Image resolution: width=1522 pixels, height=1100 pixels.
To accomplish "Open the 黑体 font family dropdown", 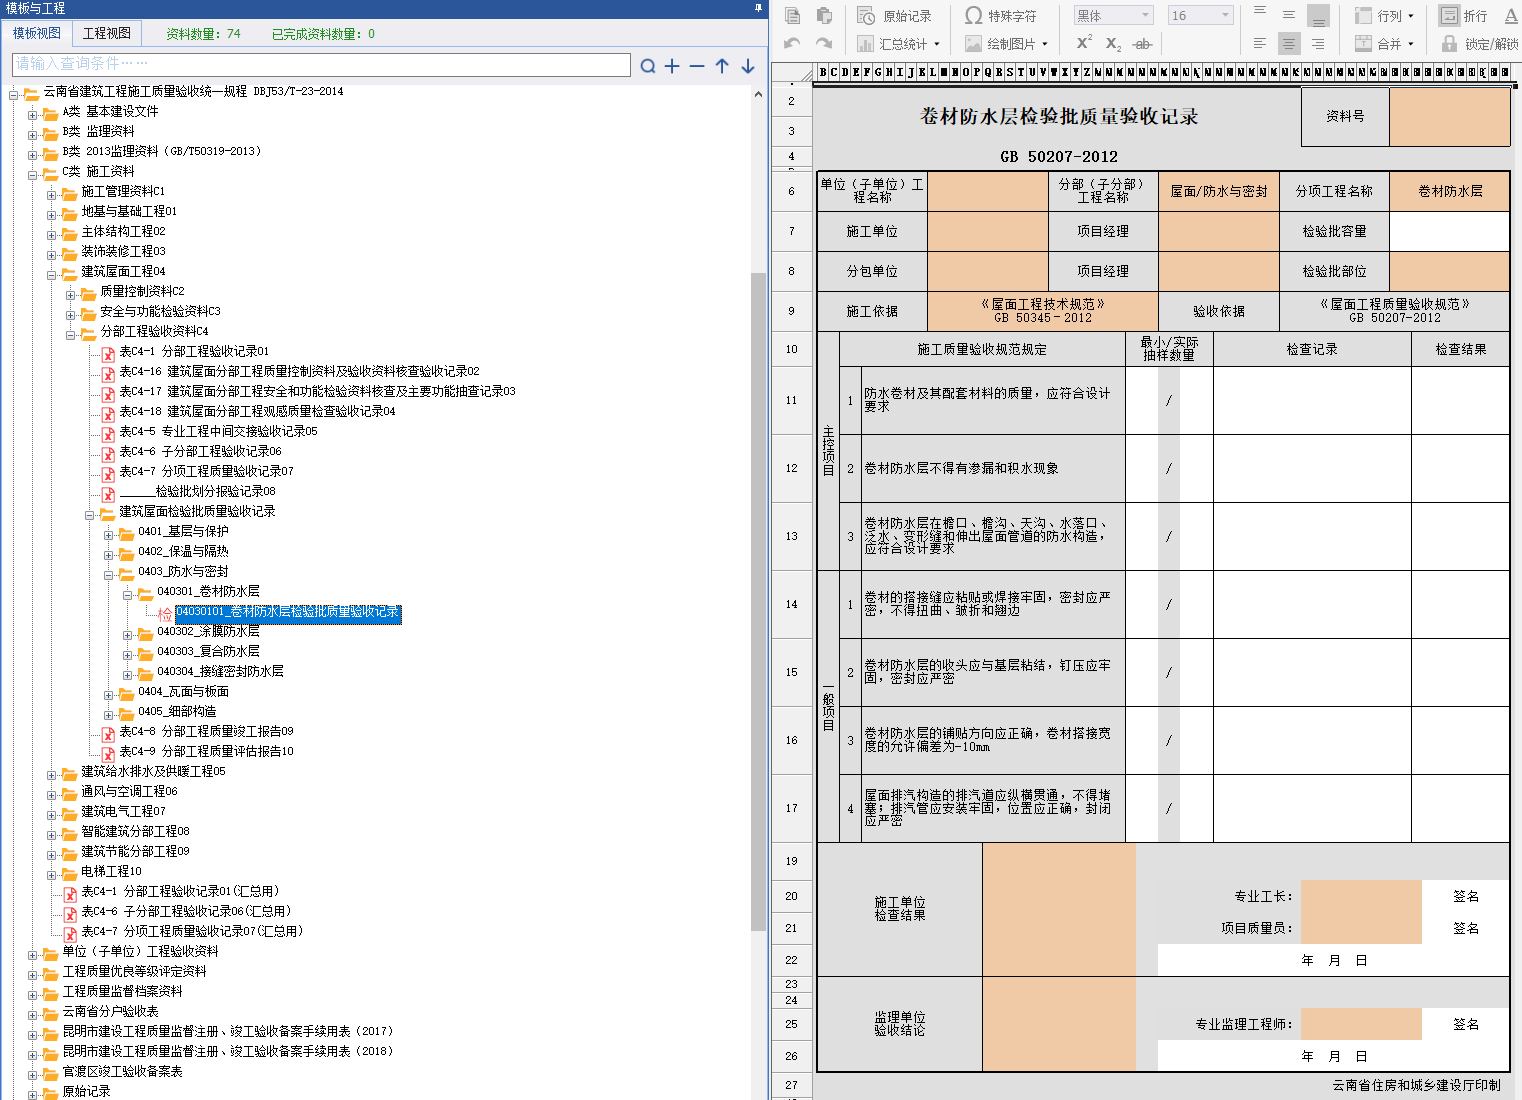I will point(1146,15).
